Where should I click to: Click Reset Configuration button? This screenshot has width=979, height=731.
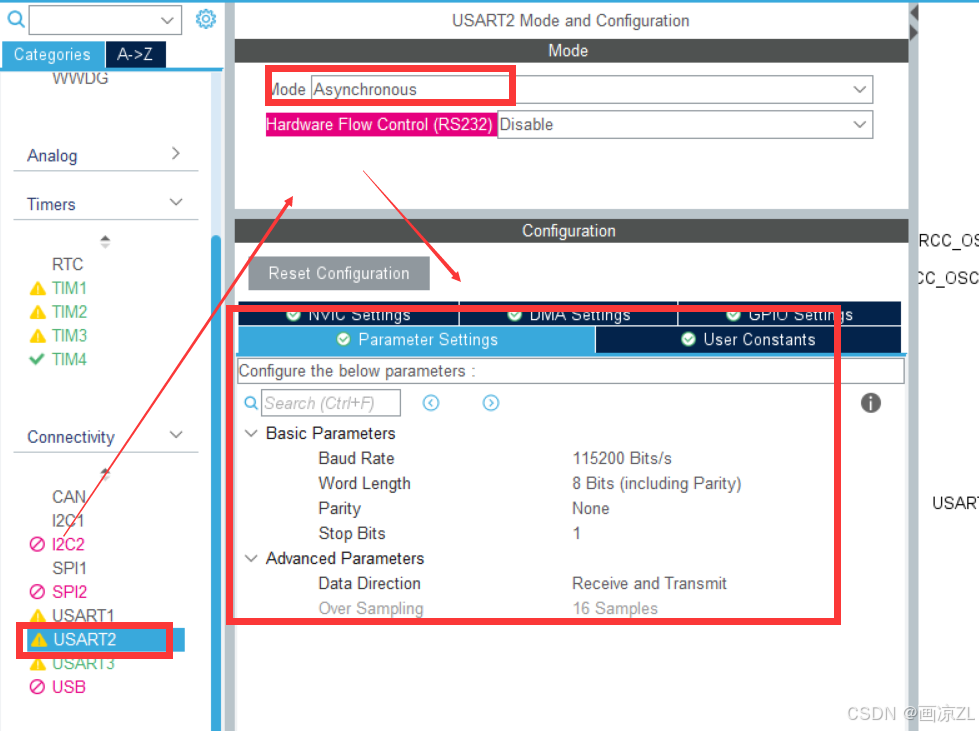(339, 273)
